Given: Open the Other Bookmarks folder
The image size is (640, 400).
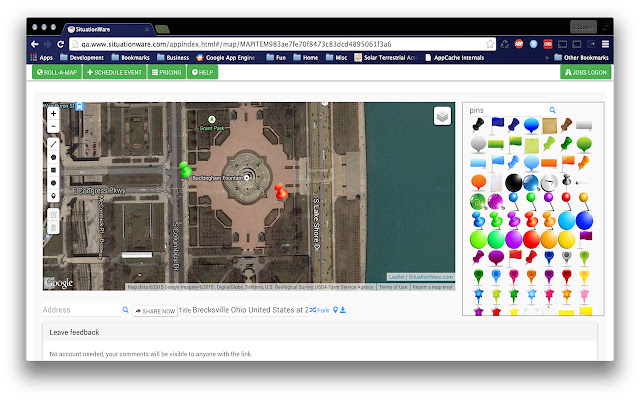Looking at the screenshot, I should [581, 57].
